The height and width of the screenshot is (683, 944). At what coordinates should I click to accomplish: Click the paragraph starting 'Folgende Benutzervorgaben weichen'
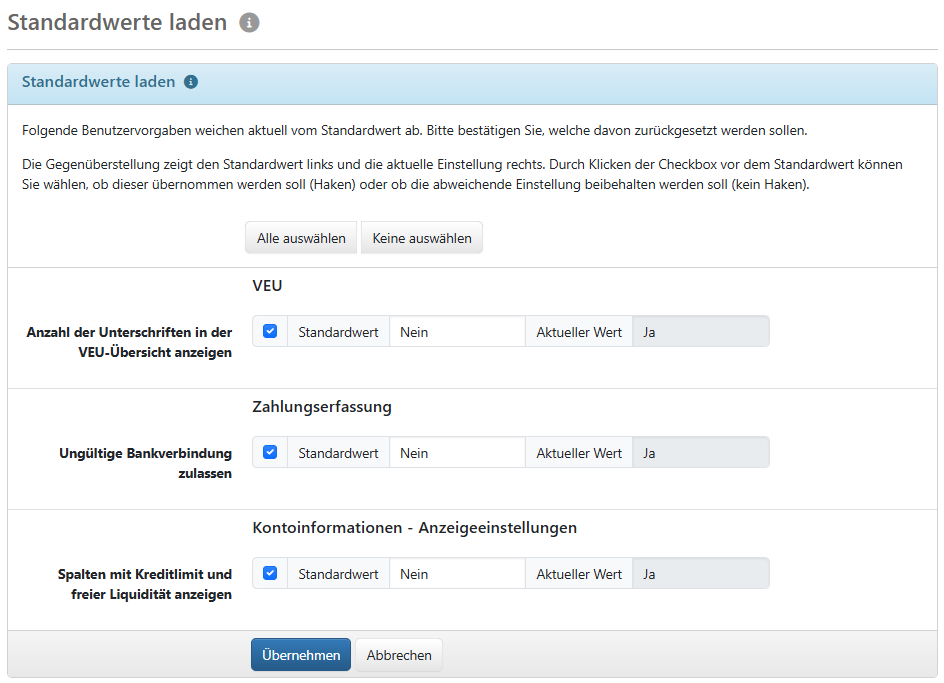pyautogui.click(x=415, y=130)
